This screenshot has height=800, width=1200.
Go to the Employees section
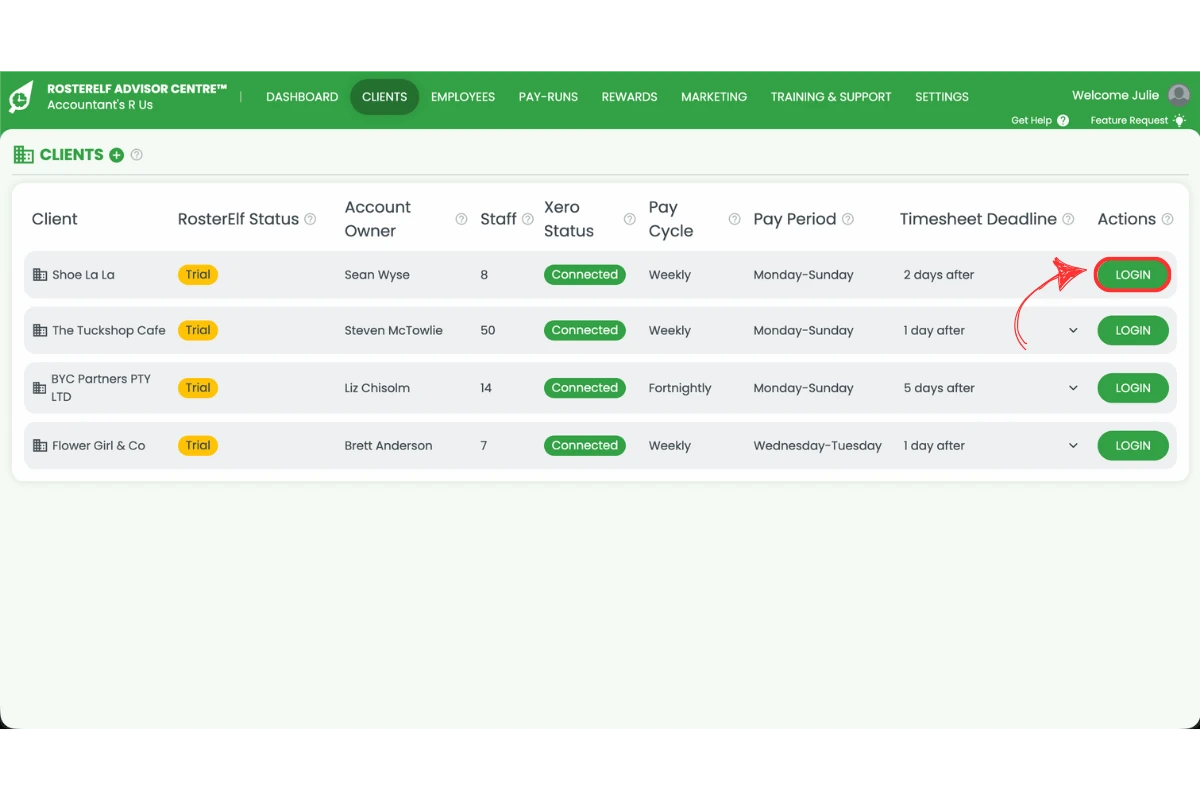click(x=463, y=97)
